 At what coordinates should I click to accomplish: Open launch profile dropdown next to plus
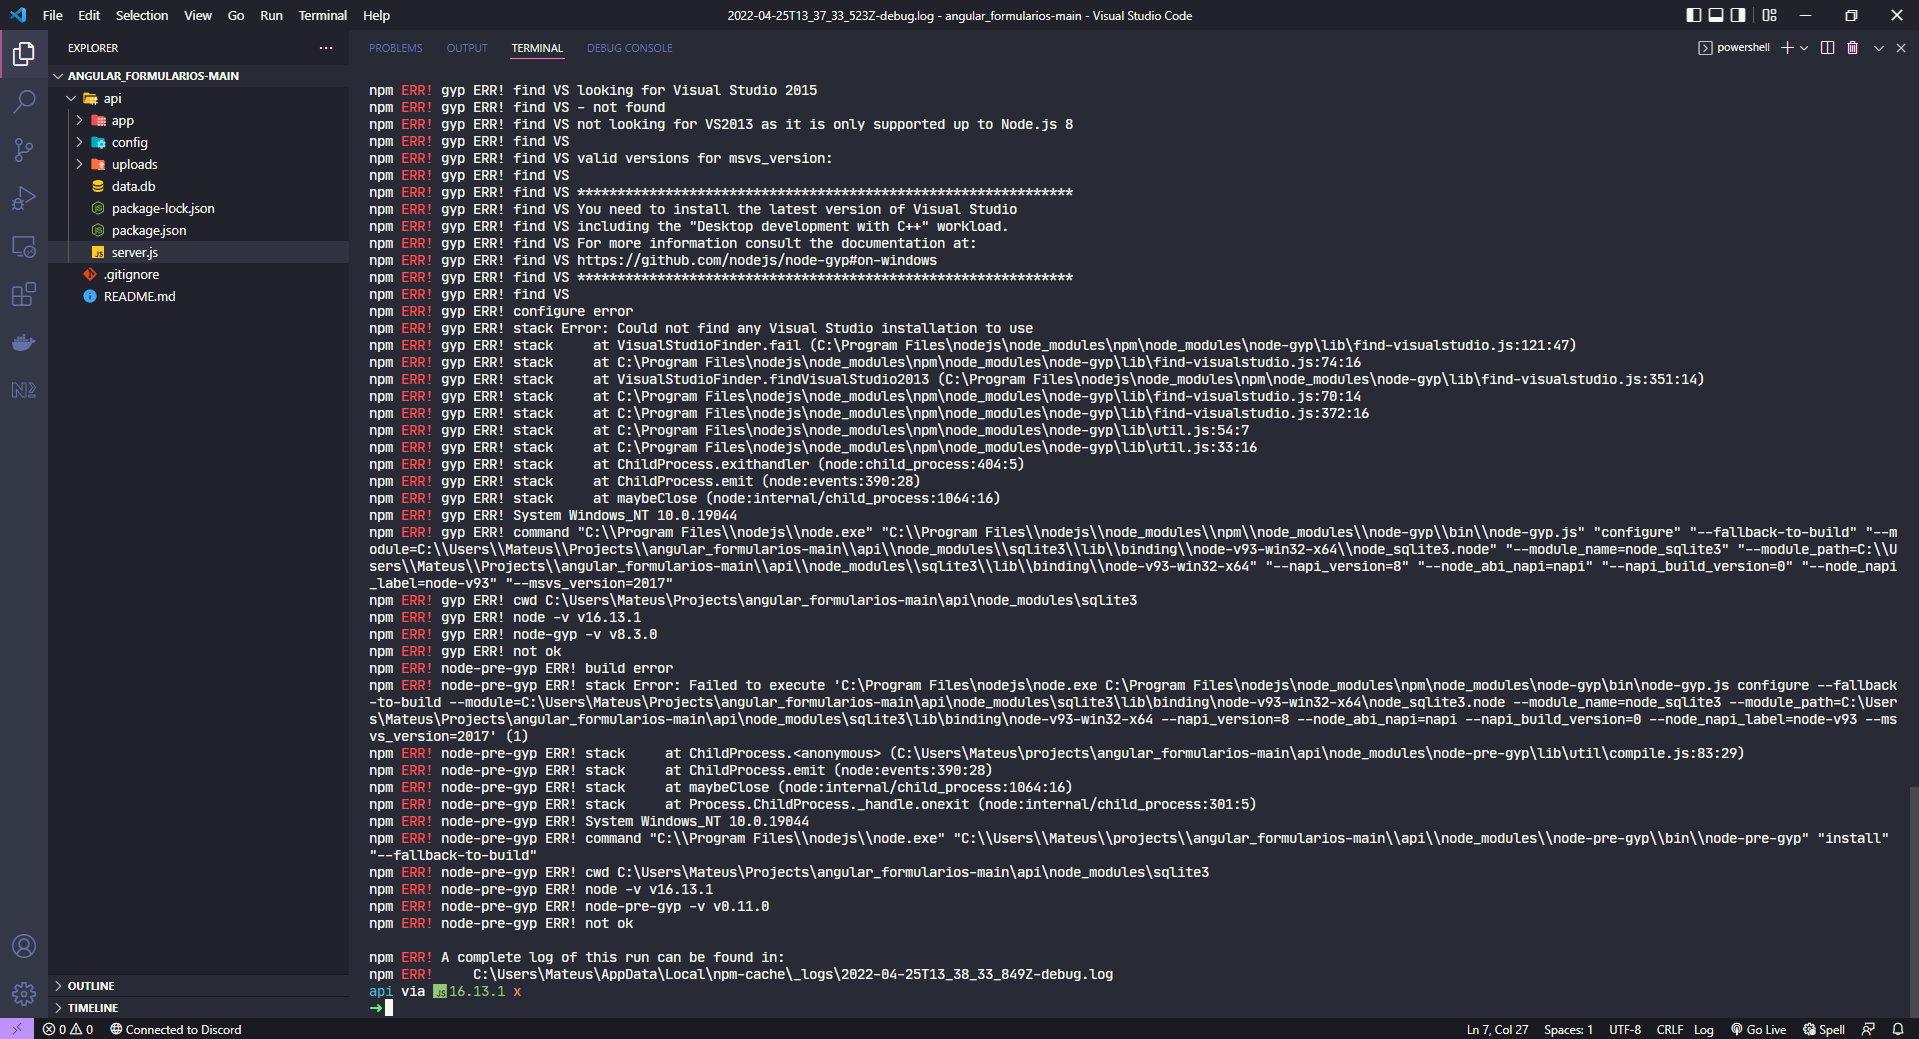[x=1804, y=48]
